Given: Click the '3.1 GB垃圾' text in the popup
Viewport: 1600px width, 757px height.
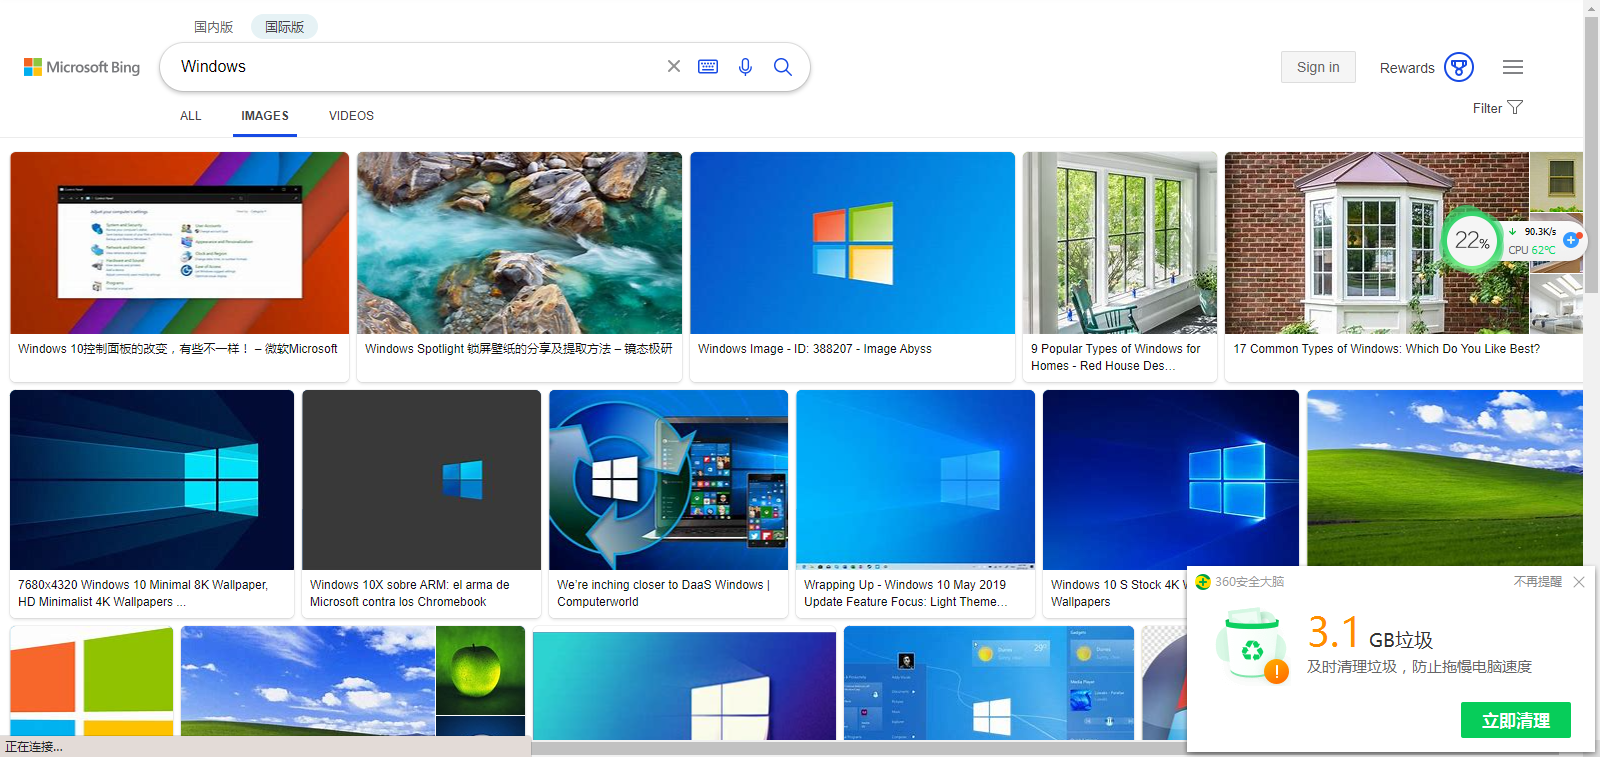Looking at the screenshot, I should click(x=1370, y=633).
